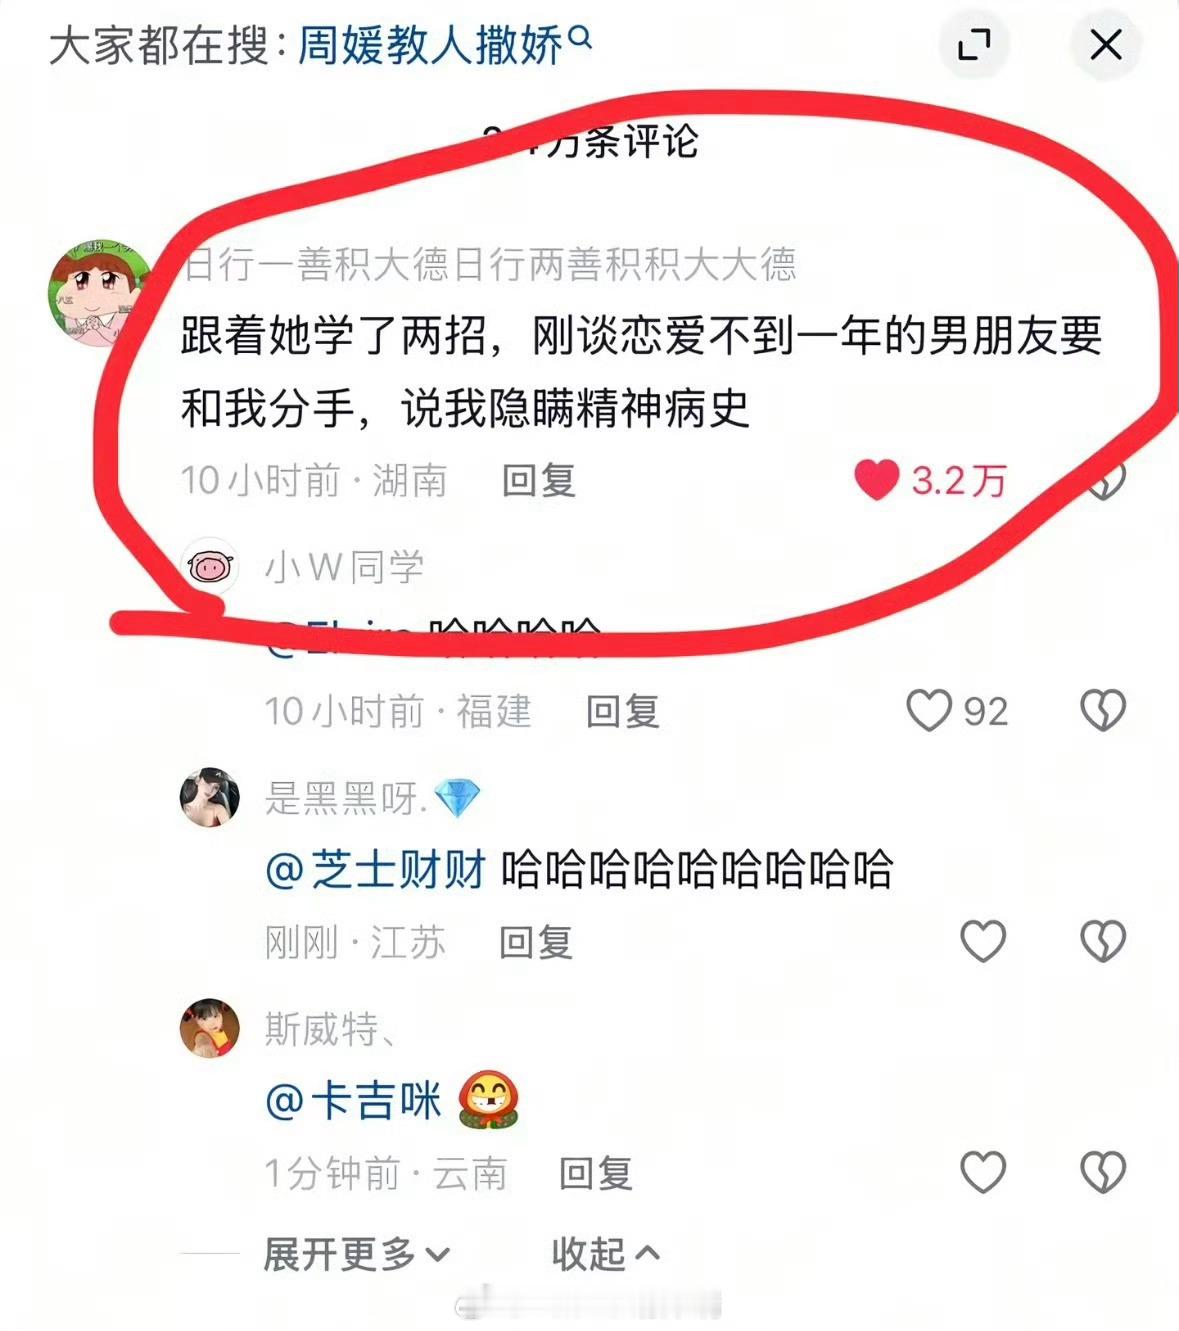Dislike 斯威特's reply with broken heart
This screenshot has height=1331, width=1179.
coord(1103,1172)
